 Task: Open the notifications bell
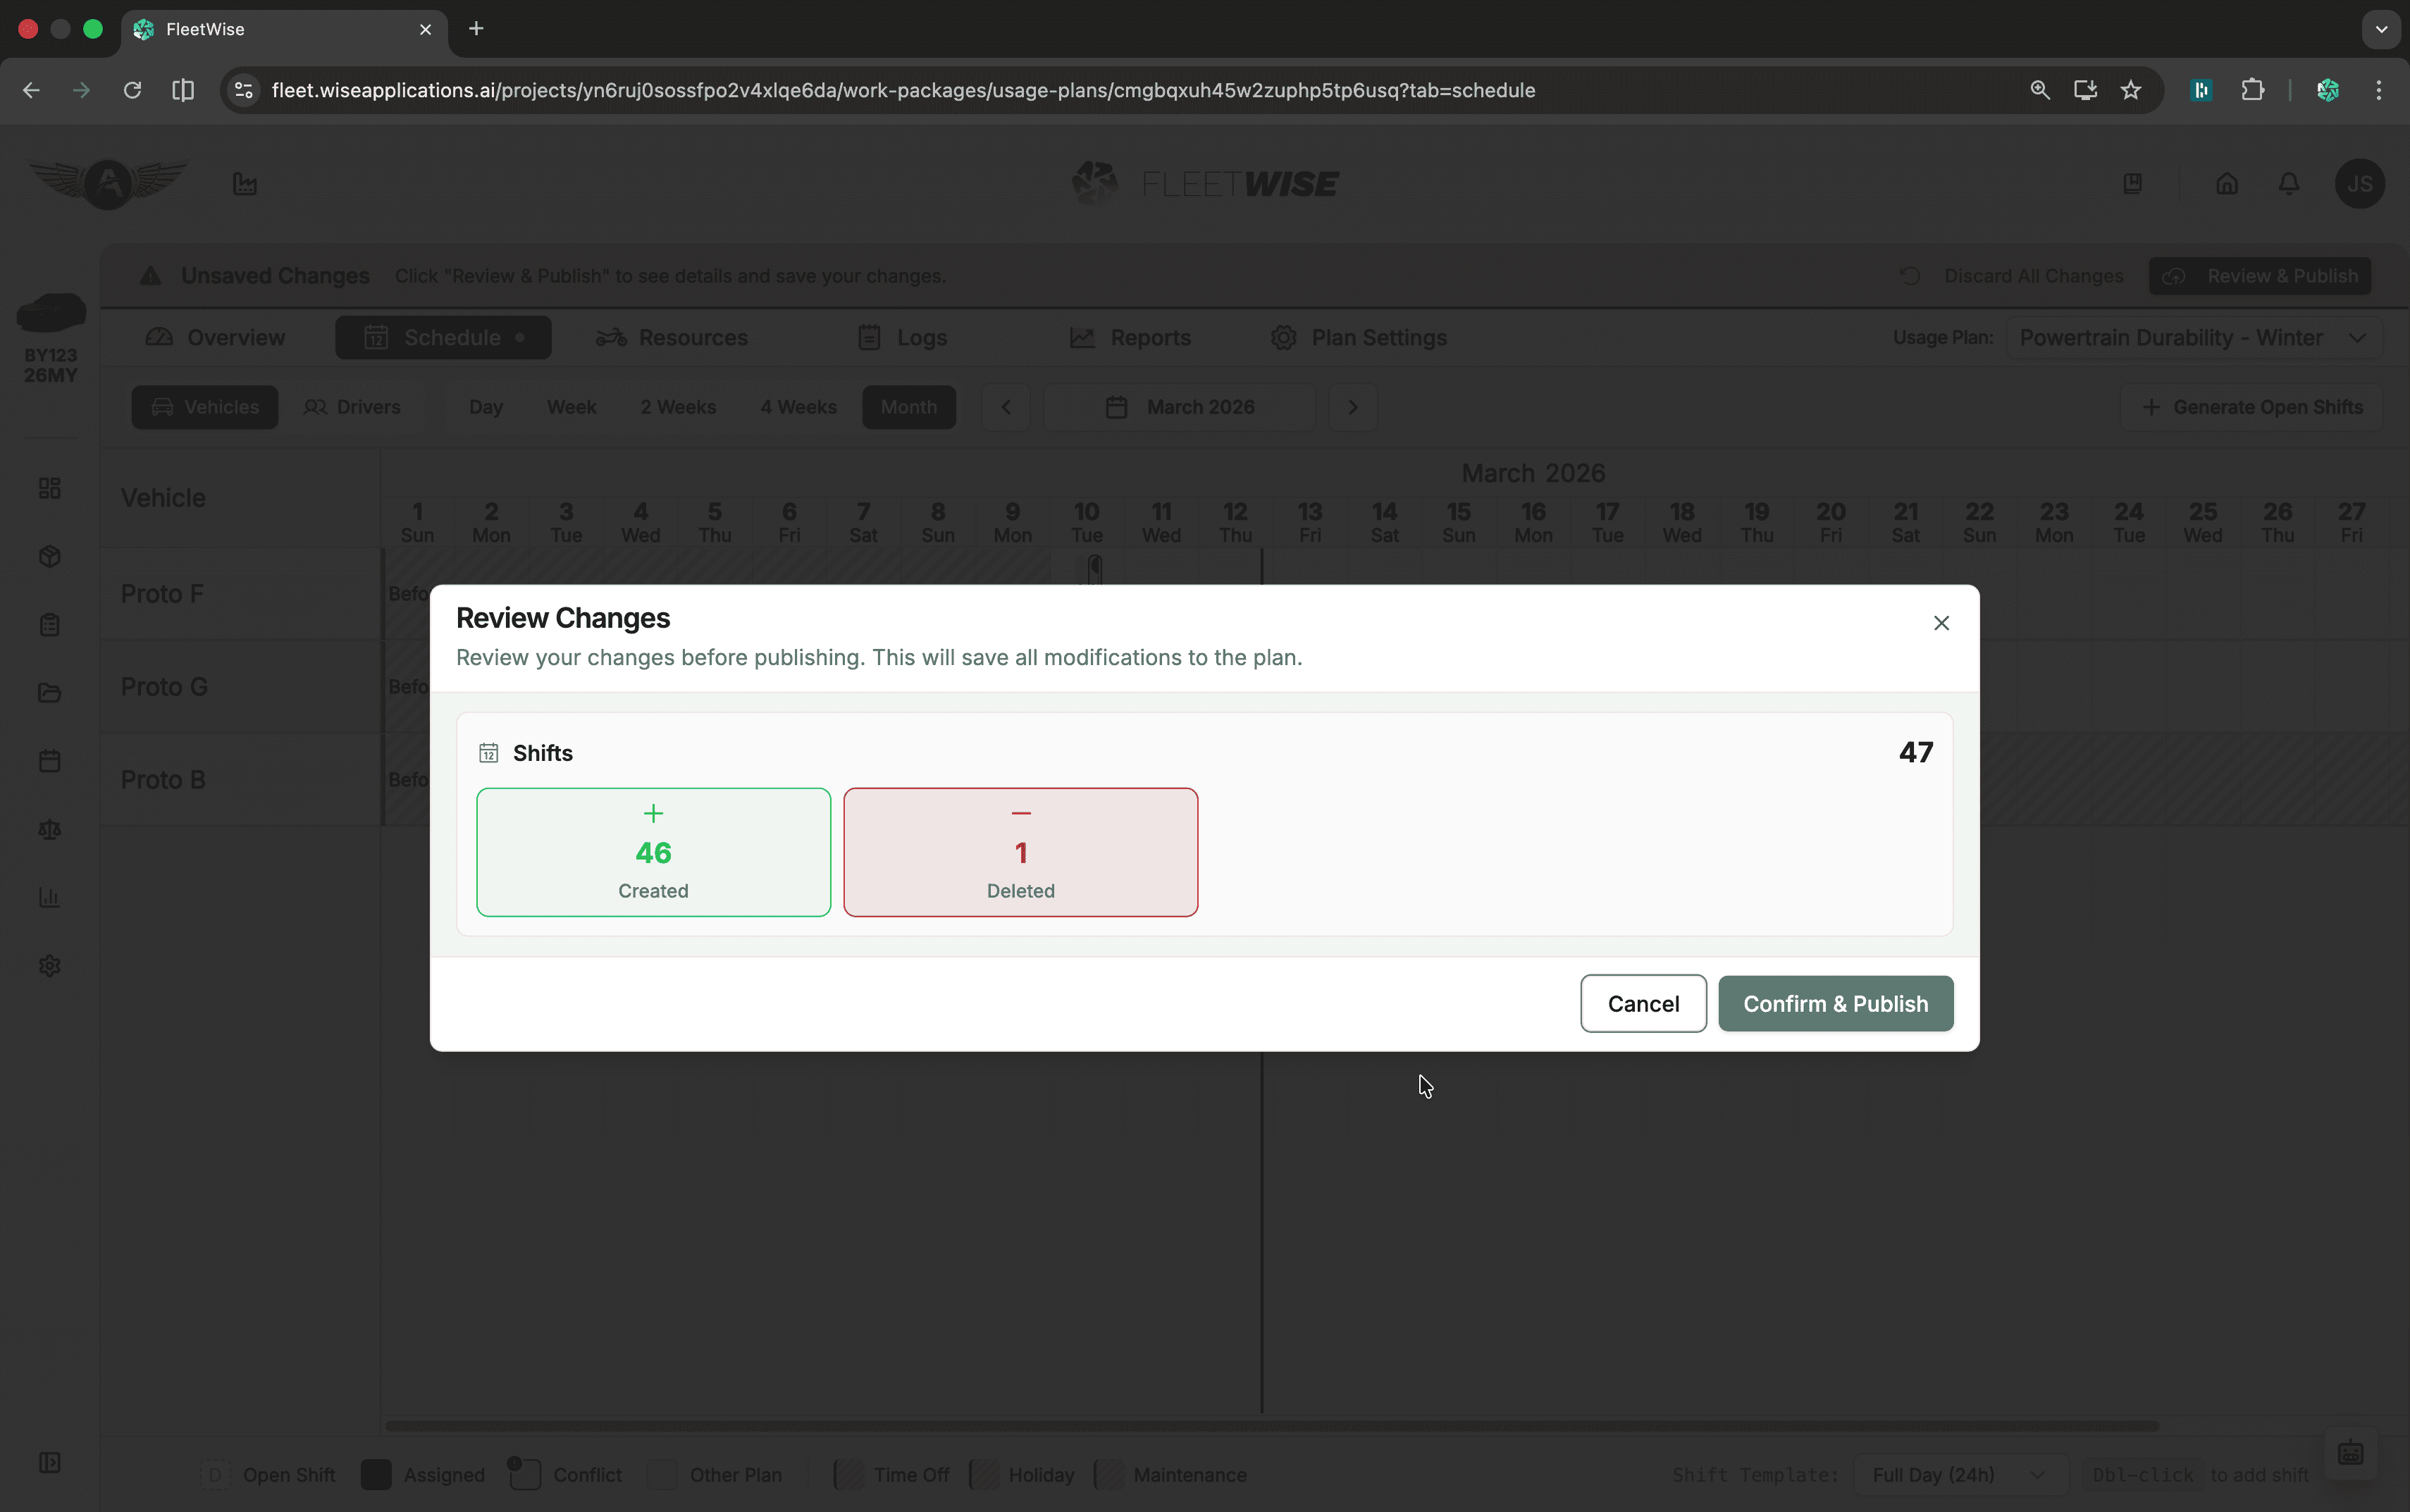click(2289, 184)
